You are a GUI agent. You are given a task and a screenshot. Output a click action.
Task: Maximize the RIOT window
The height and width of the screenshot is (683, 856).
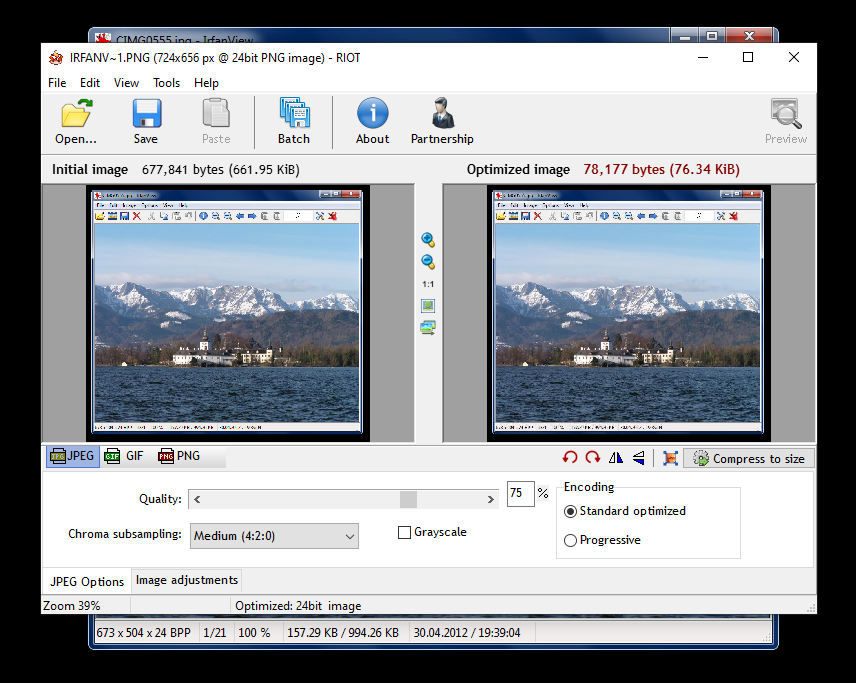[748, 57]
